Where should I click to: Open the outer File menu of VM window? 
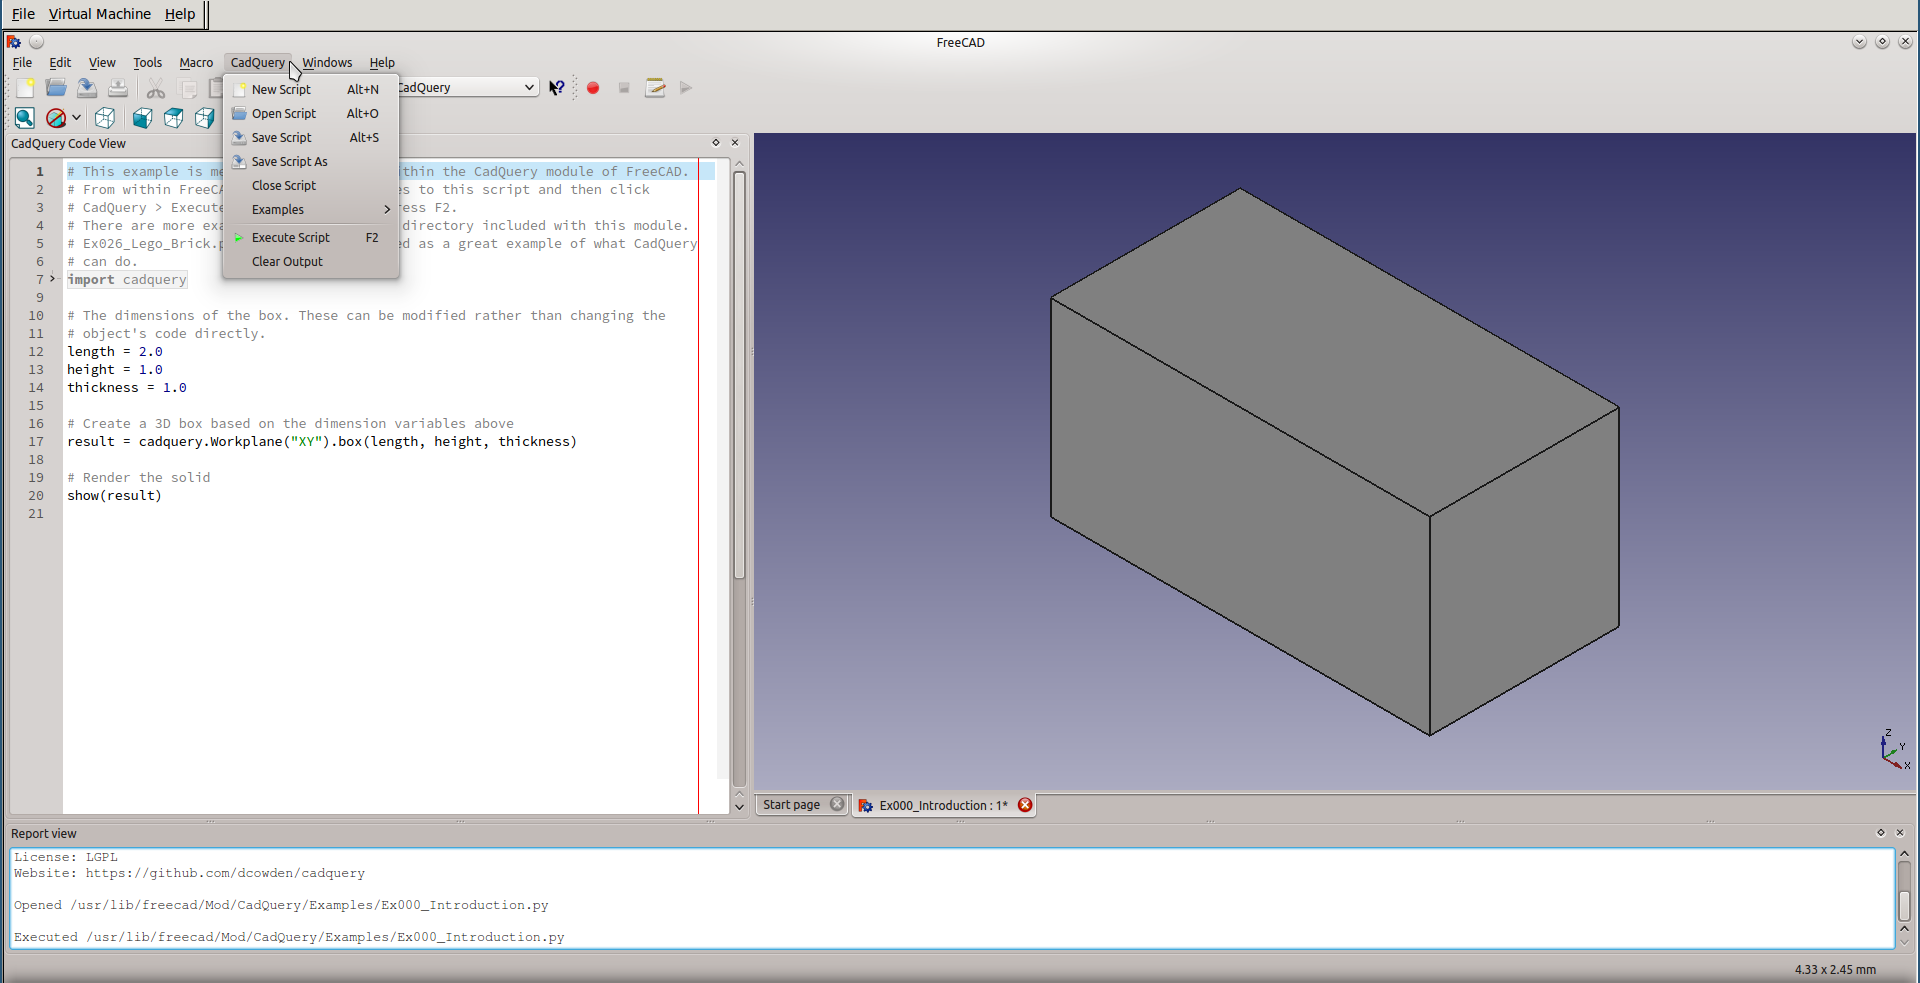(23, 14)
